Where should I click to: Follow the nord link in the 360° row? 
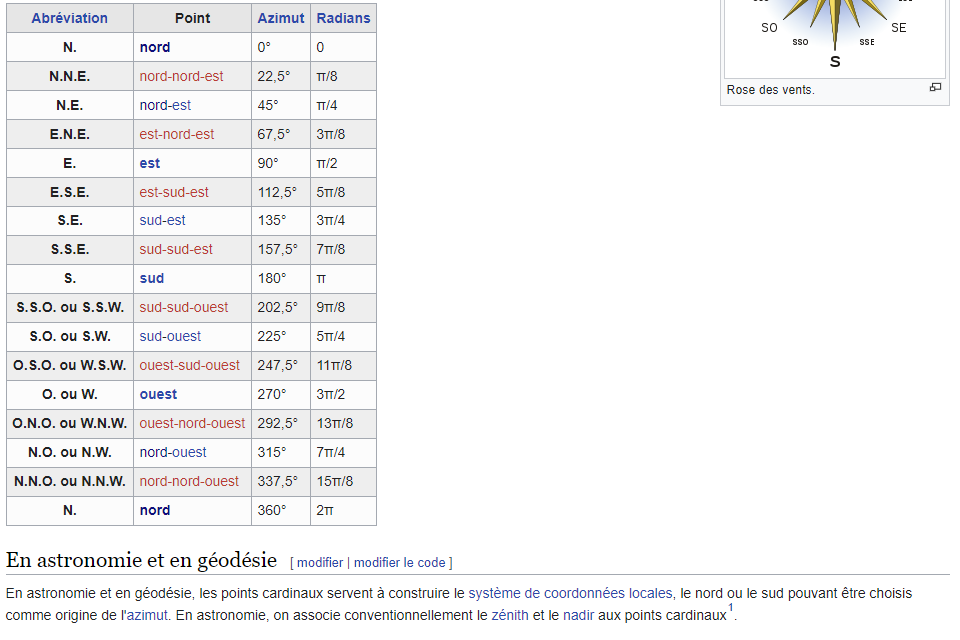click(x=155, y=510)
